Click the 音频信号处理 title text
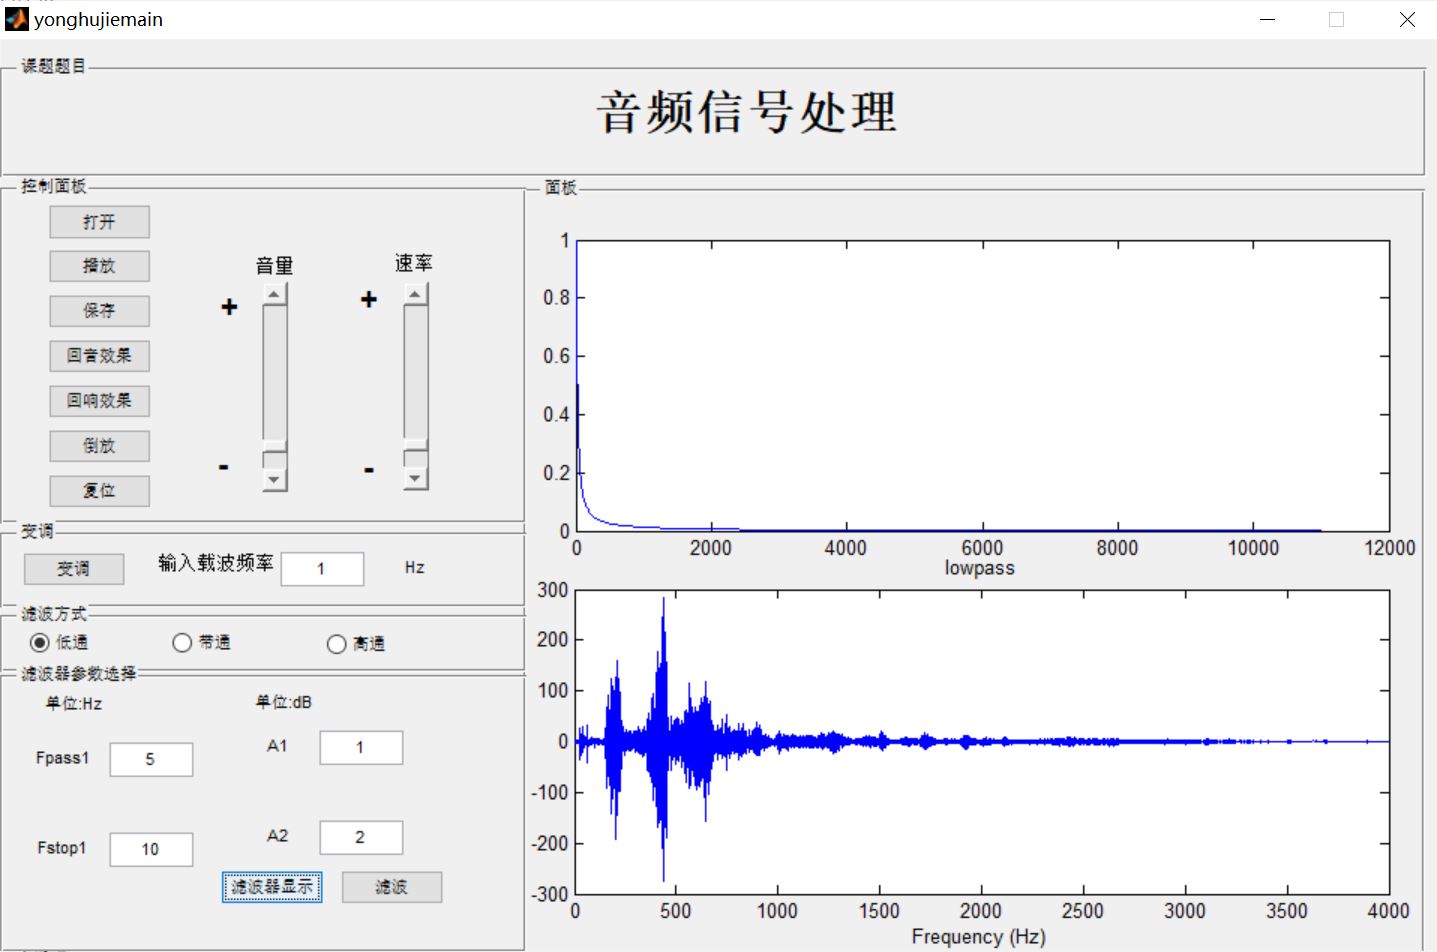 [747, 111]
